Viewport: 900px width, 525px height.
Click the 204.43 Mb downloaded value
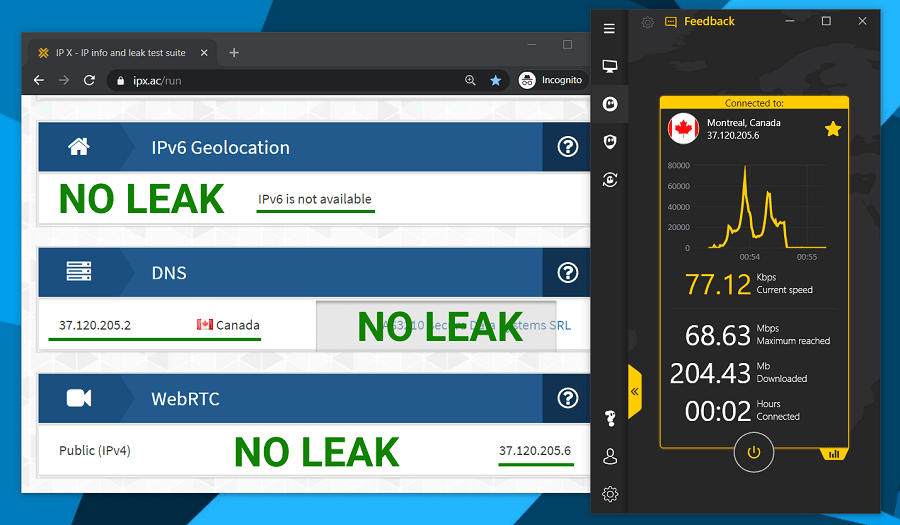click(710, 373)
